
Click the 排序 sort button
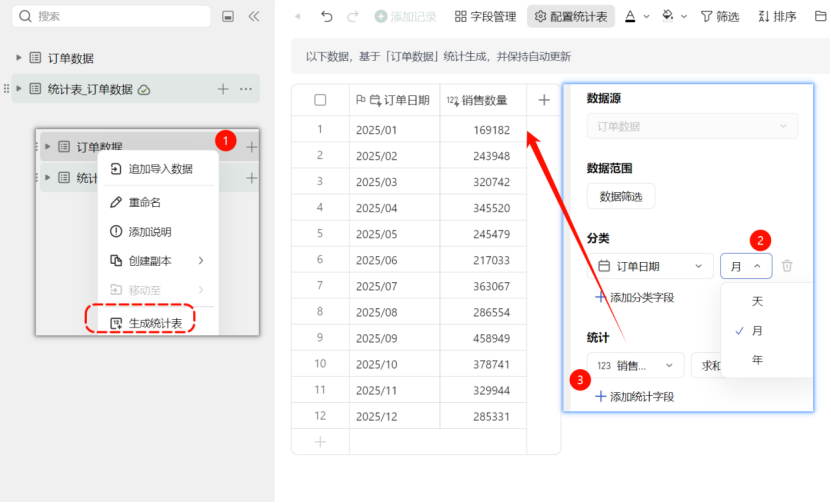point(777,16)
